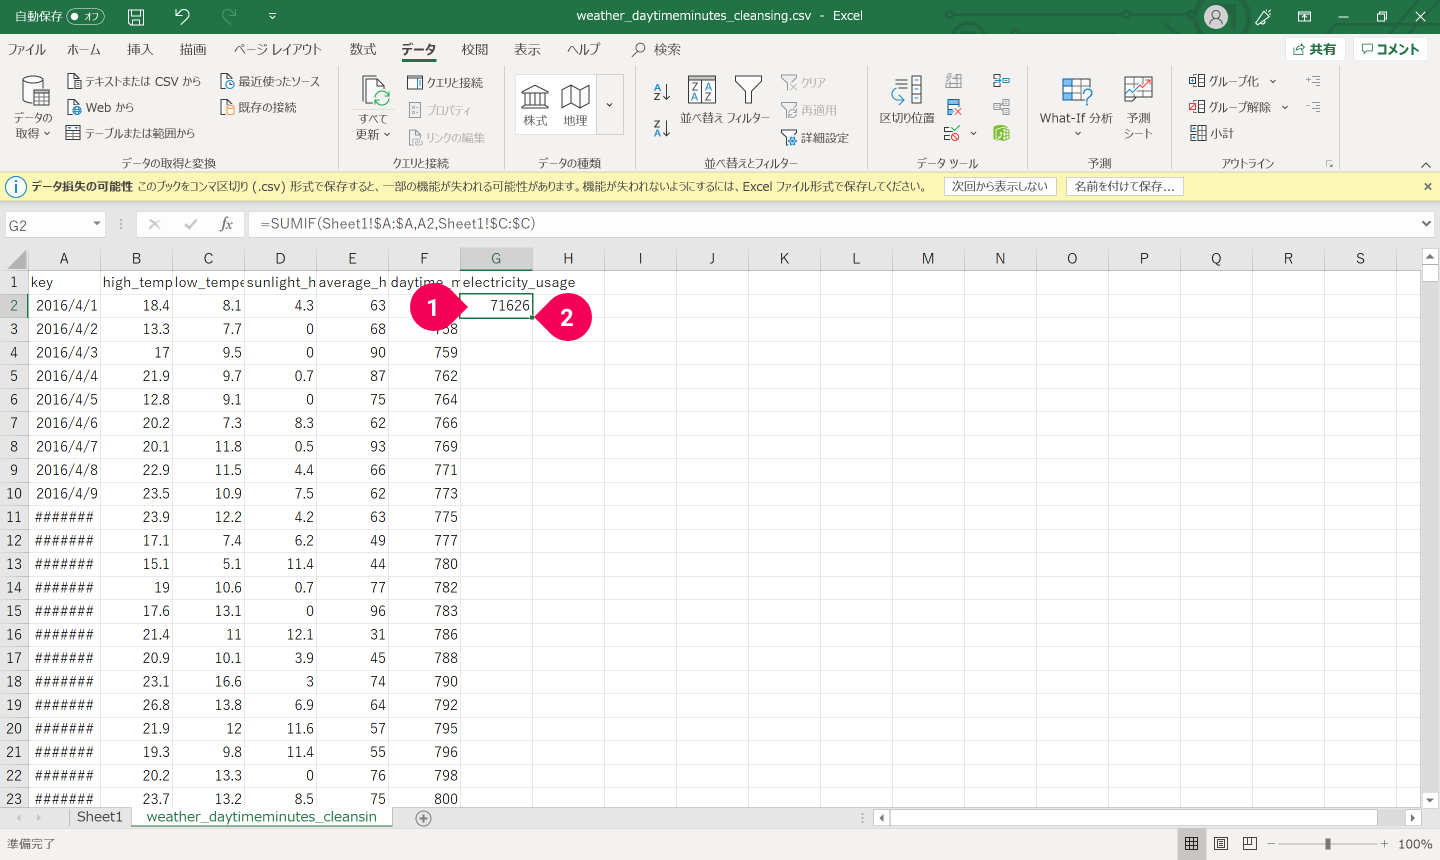Open the データの取得 dropdown
This screenshot has width=1440, height=860.
pyautogui.click(x=33, y=109)
